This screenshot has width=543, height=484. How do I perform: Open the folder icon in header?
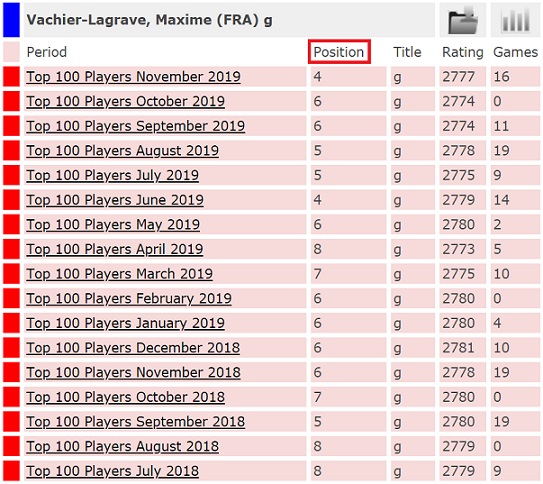tap(463, 20)
